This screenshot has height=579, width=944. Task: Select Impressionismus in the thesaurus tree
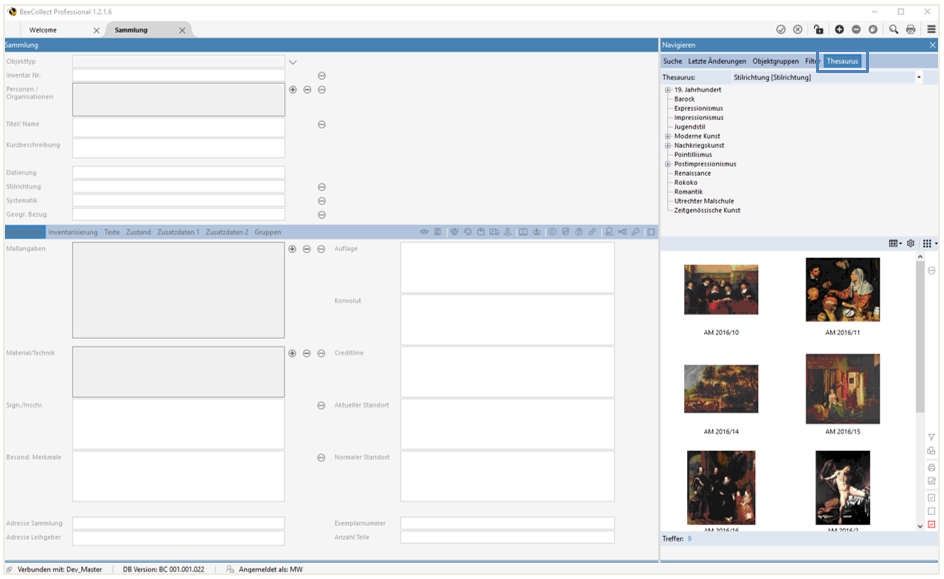(x=698, y=118)
